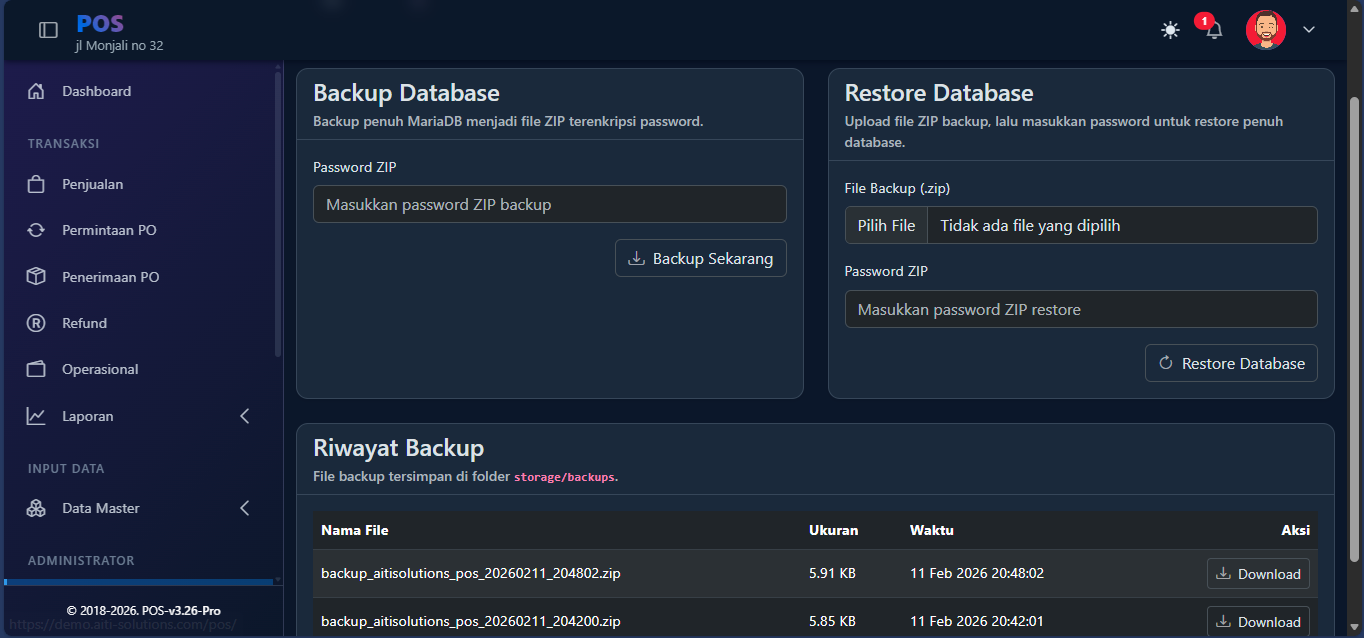Open the Operasional menu item
Viewport: 1364px width, 638px height.
(100, 369)
